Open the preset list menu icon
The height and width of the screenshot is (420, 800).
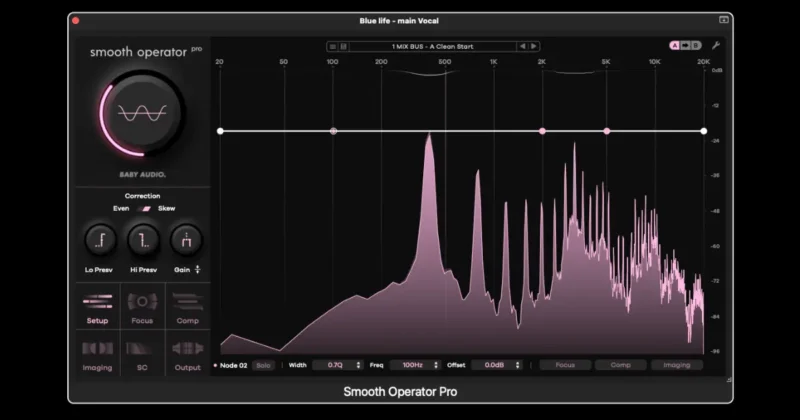pyautogui.click(x=333, y=46)
